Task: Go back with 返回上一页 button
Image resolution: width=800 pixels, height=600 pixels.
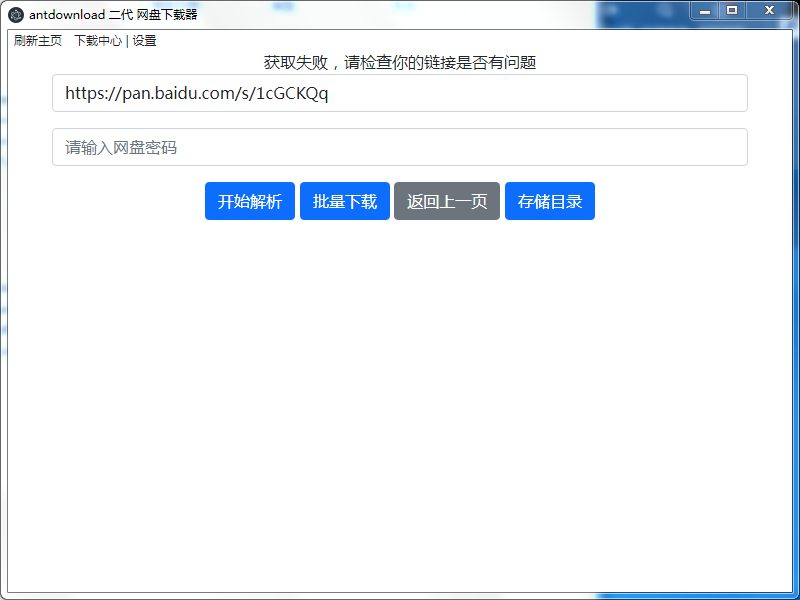Action: [x=447, y=201]
